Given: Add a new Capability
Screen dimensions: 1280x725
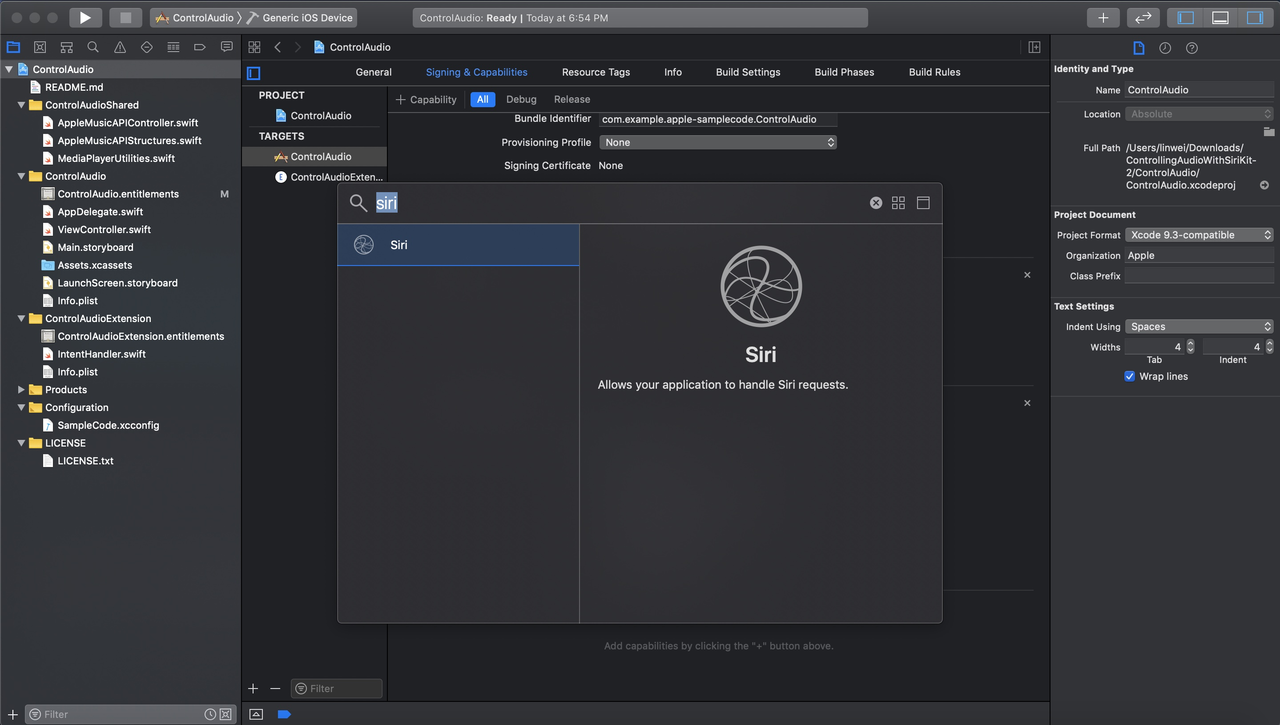Looking at the screenshot, I should point(426,99).
